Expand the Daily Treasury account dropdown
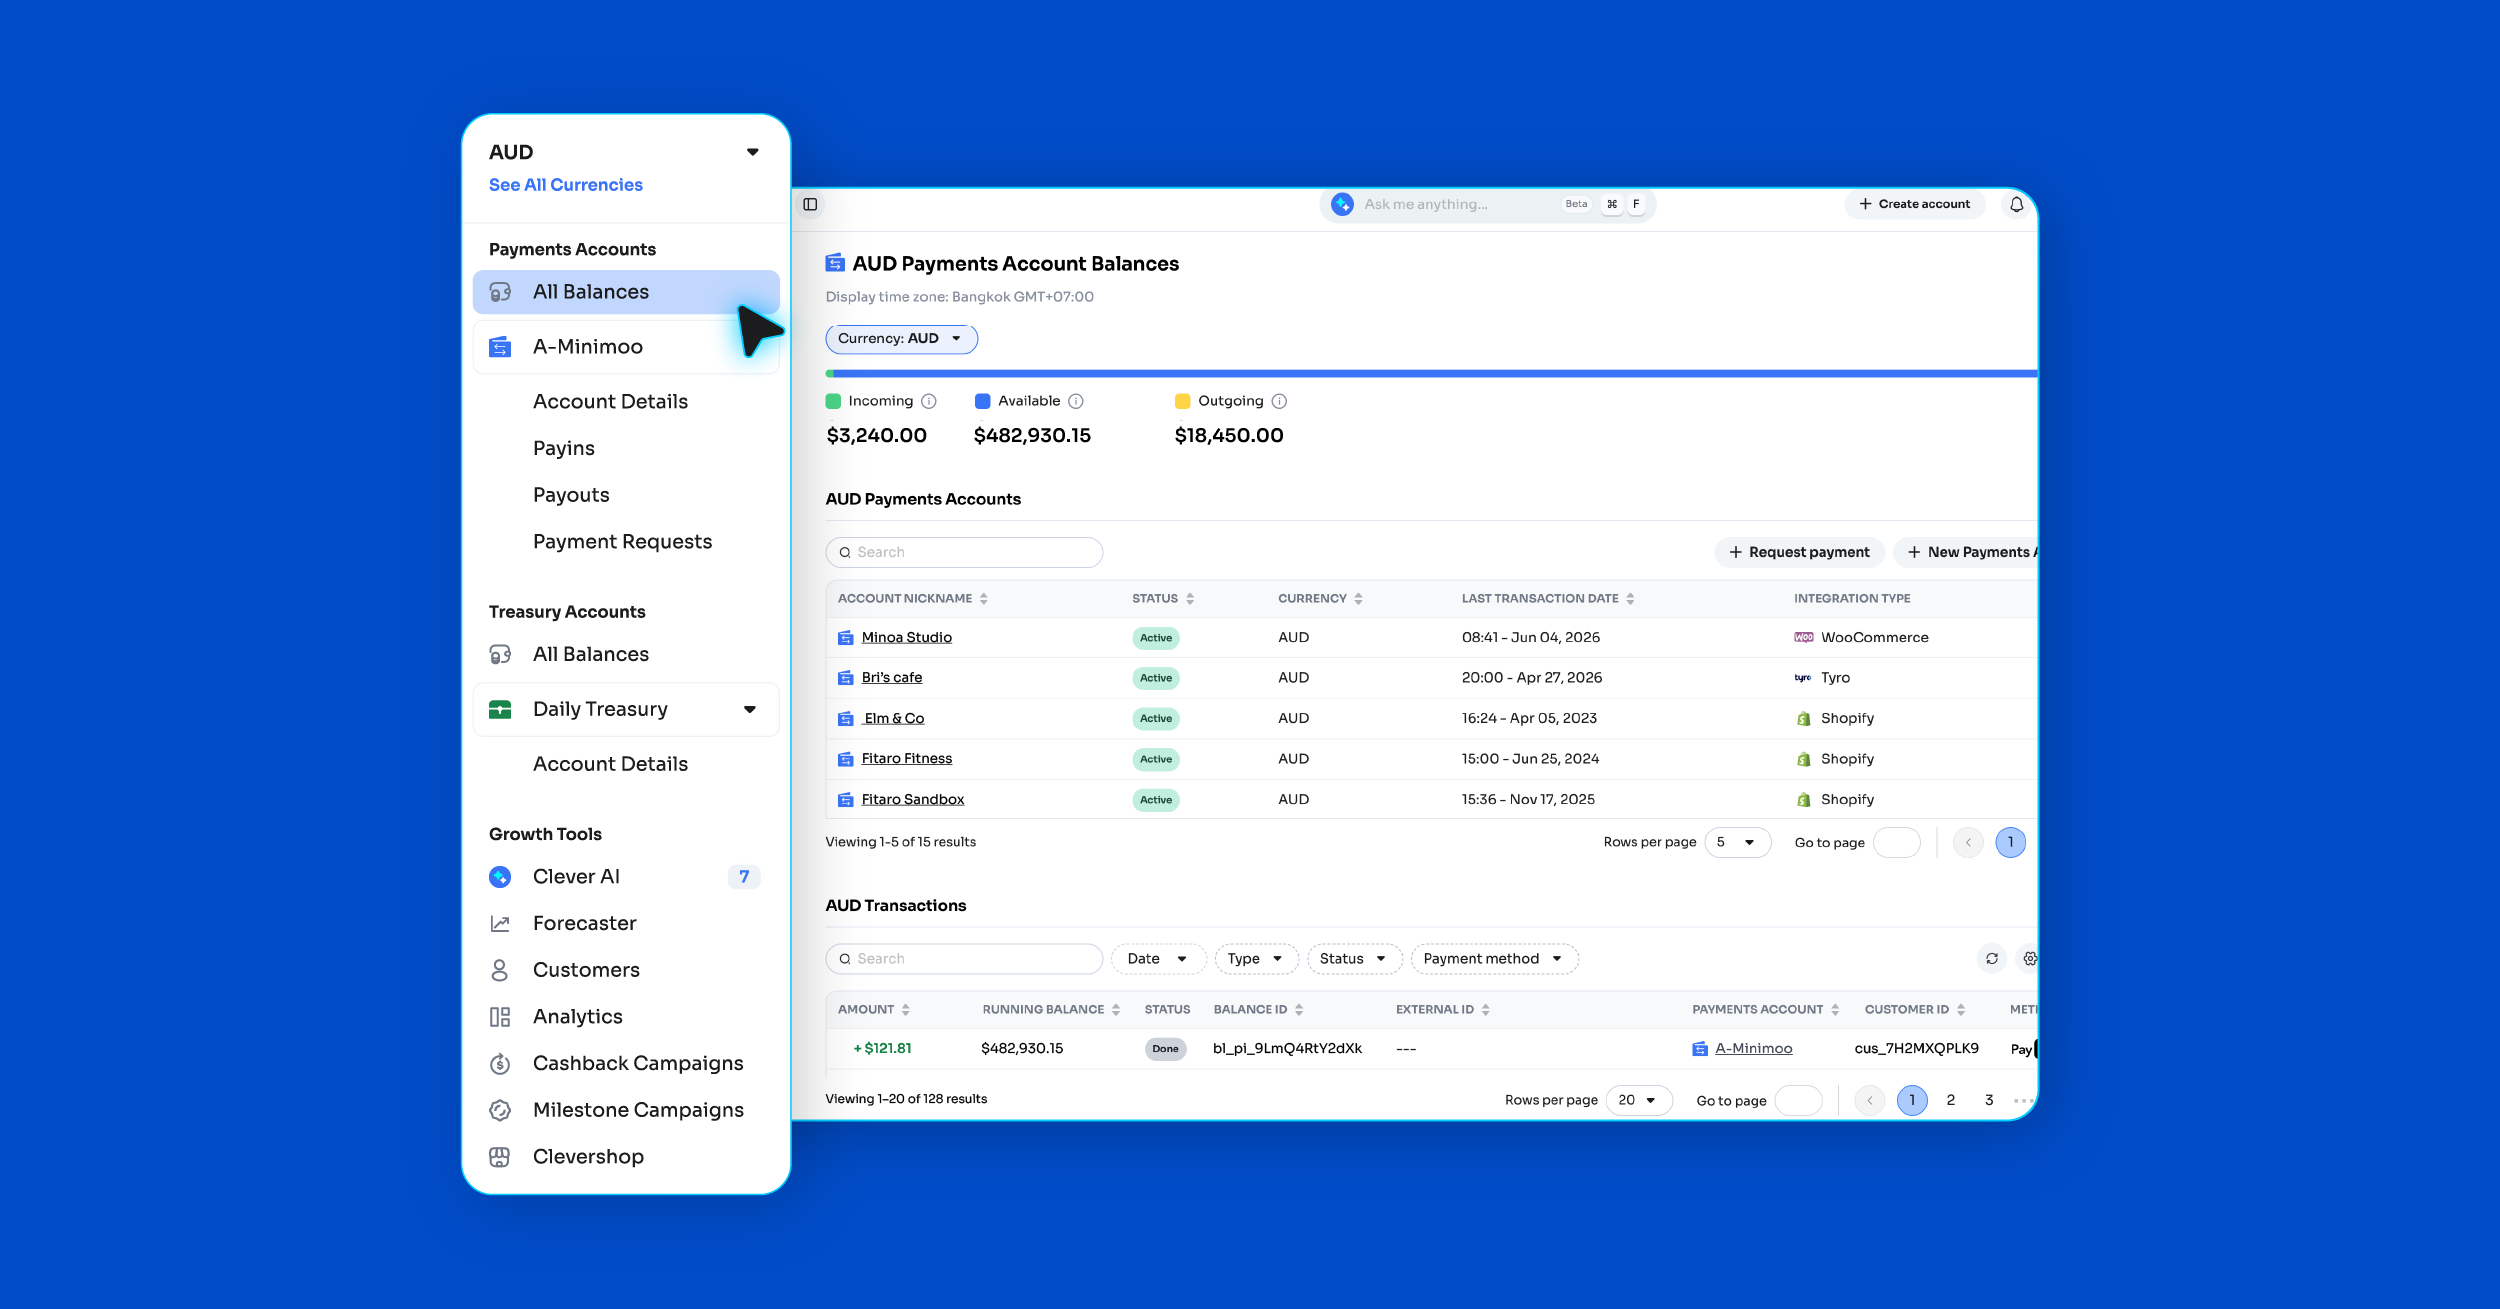The height and width of the screenshot is (1309, 2500). click(749, 709)
